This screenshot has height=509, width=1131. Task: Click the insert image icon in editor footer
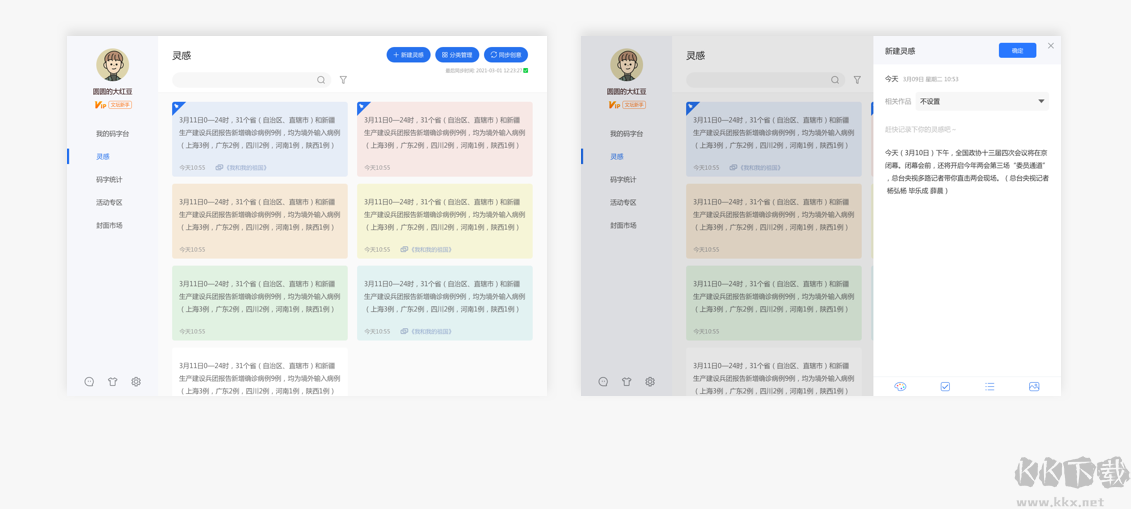click(1034, 387)
